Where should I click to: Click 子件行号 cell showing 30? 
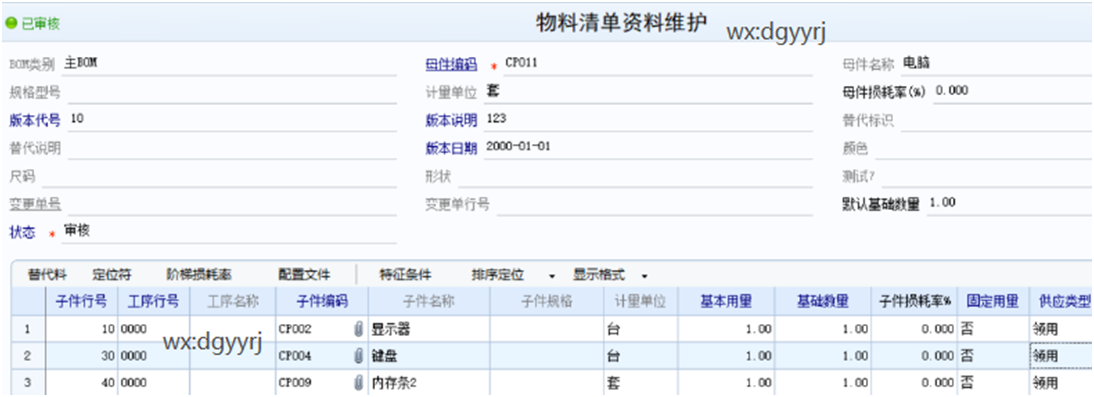pos(81,356)
